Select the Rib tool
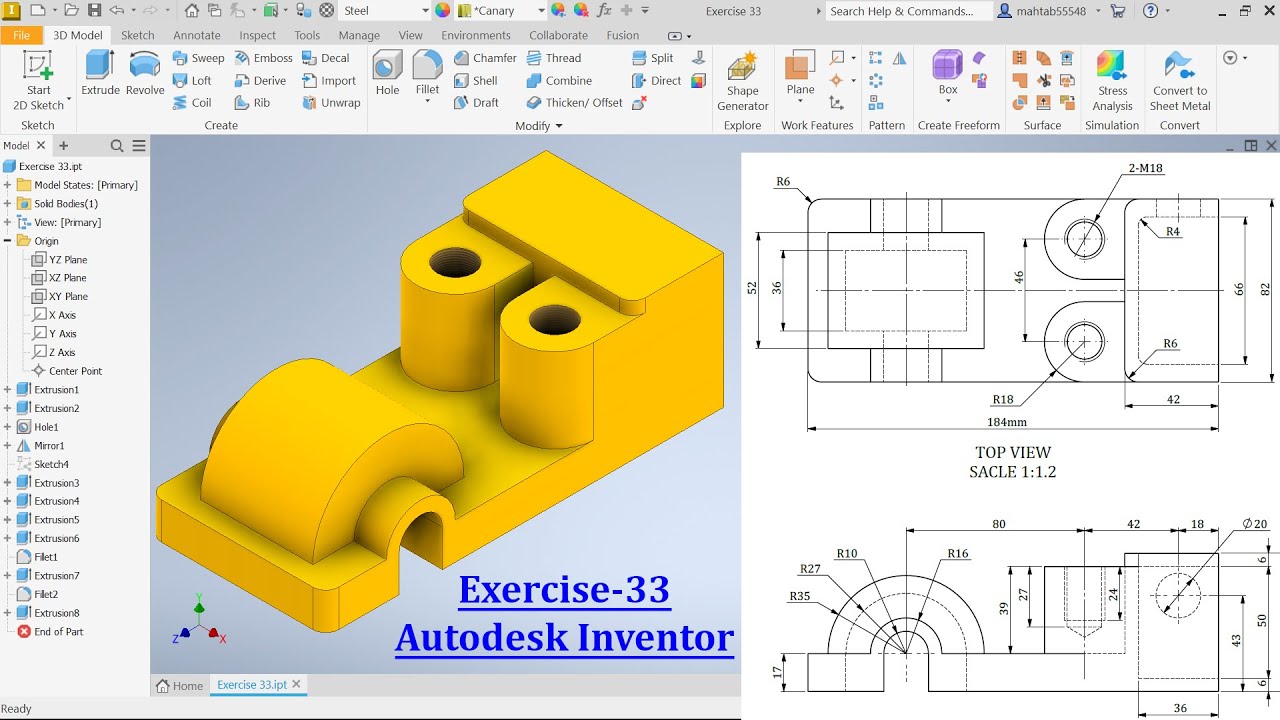 [252, 102]
